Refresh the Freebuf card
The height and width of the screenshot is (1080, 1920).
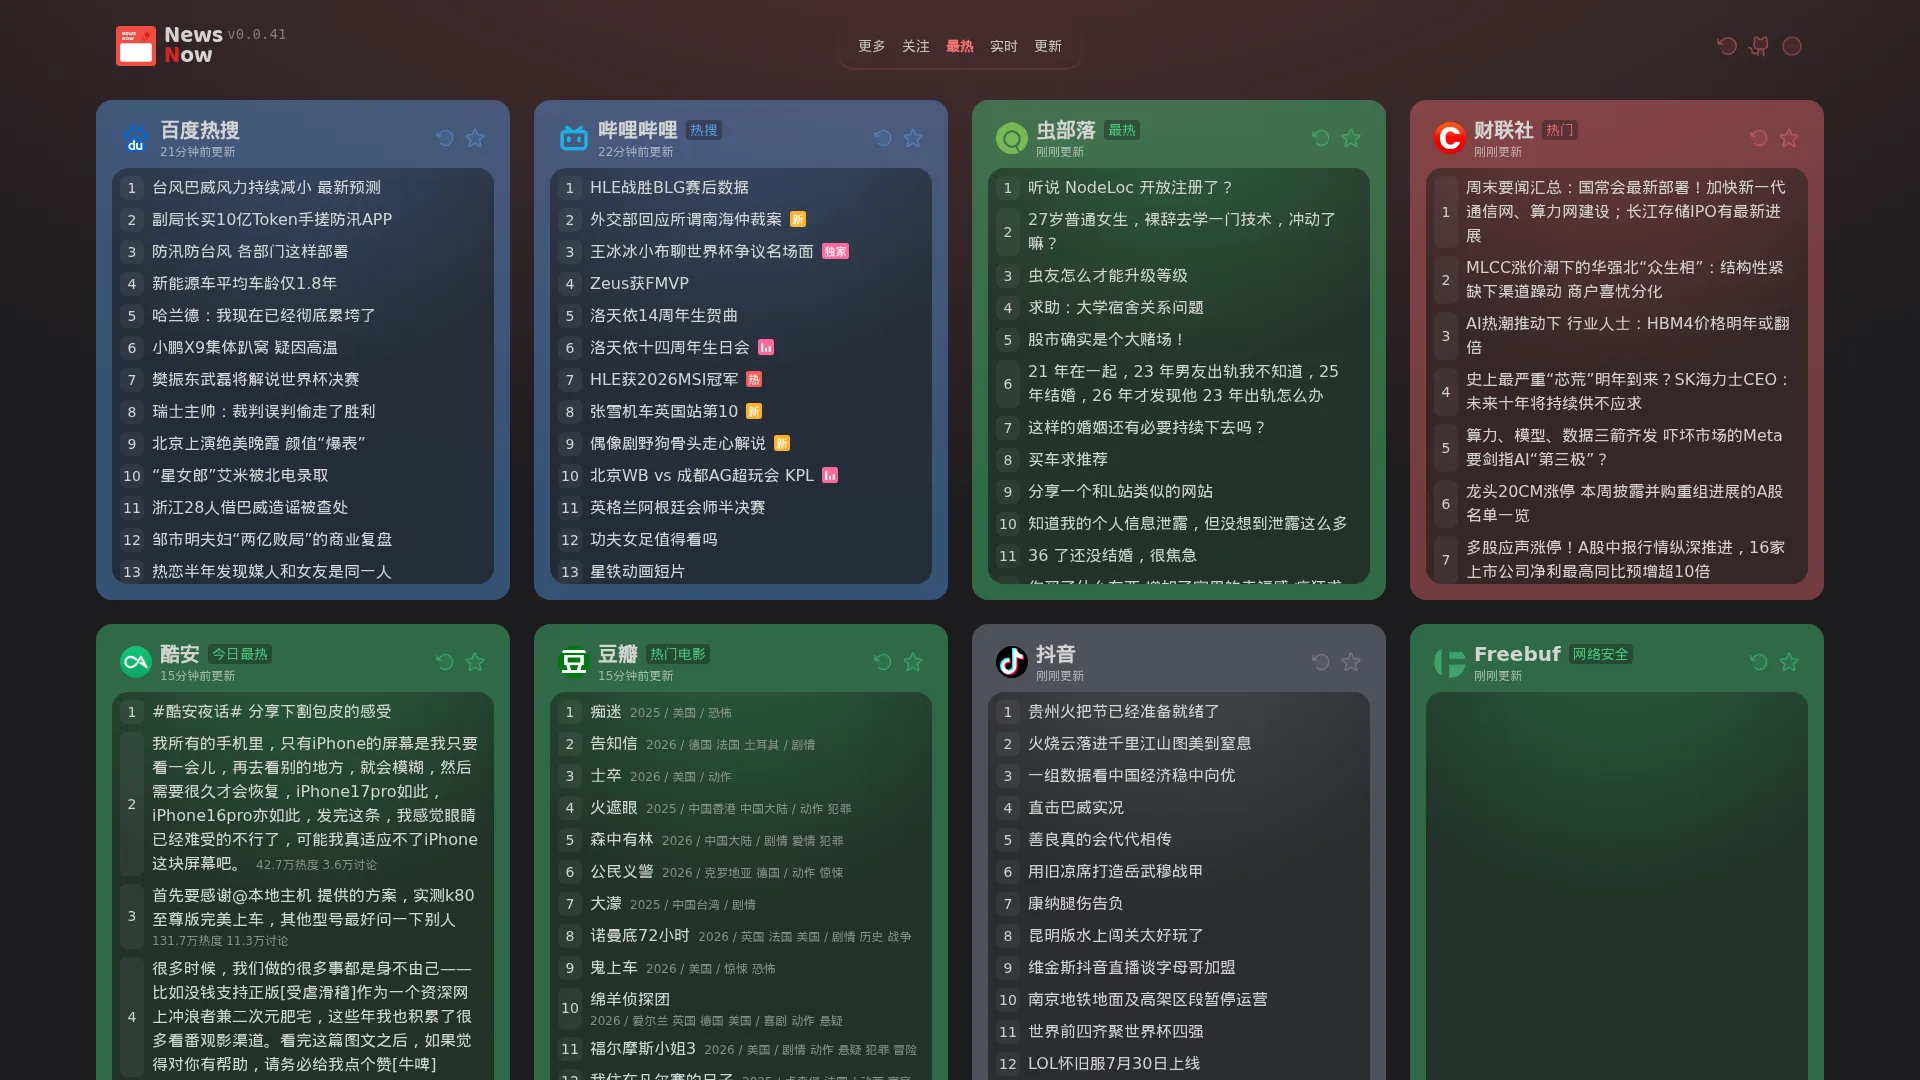point(1759,662)
